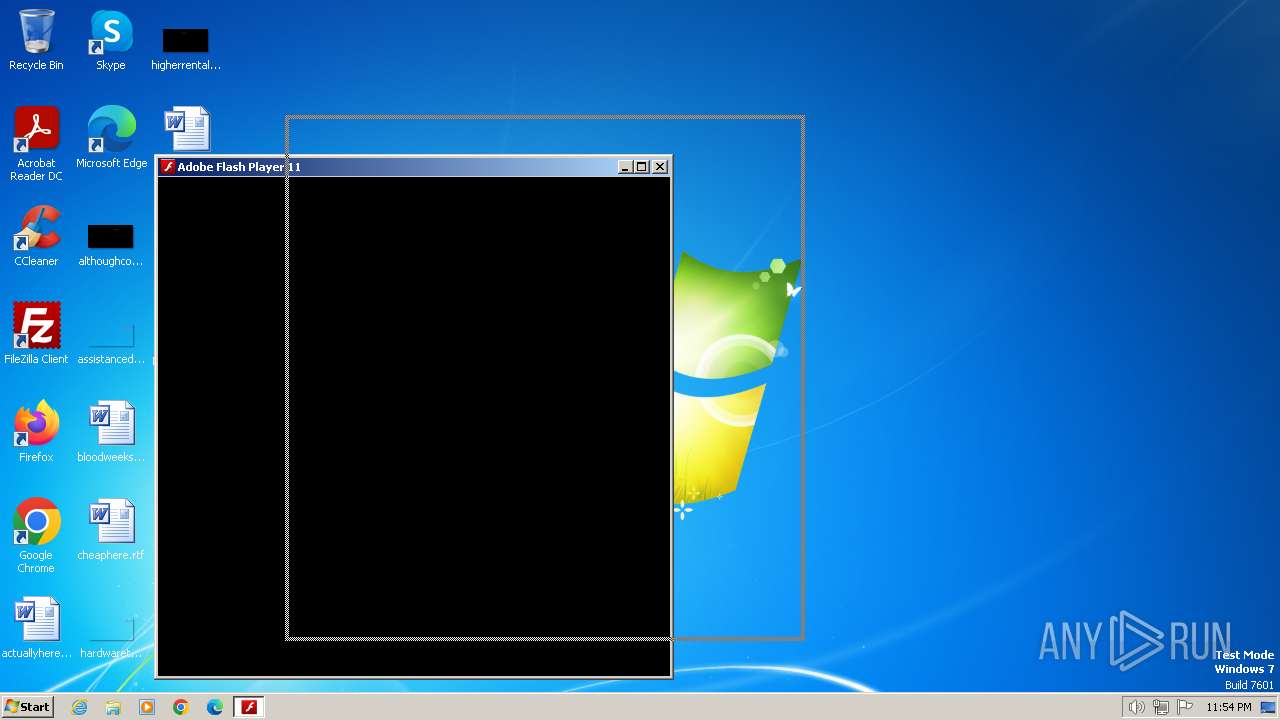Open Windows Explorer from the taskbar
1280x720 pixels.
click(113, 707)
